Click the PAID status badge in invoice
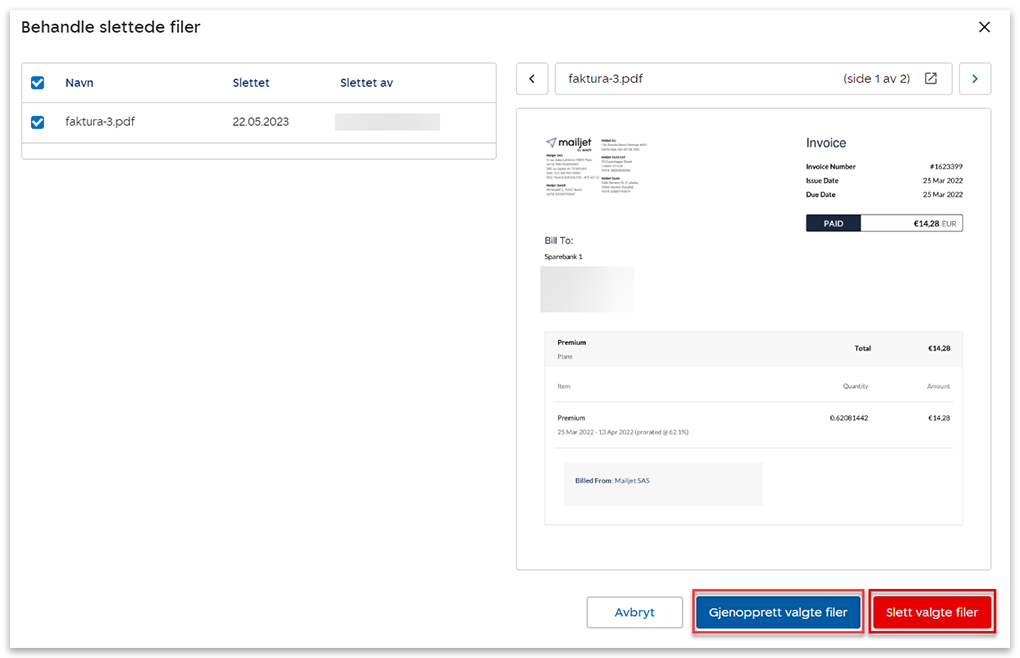The height and width of the screenshot is (658, 1020). (833, 224)
